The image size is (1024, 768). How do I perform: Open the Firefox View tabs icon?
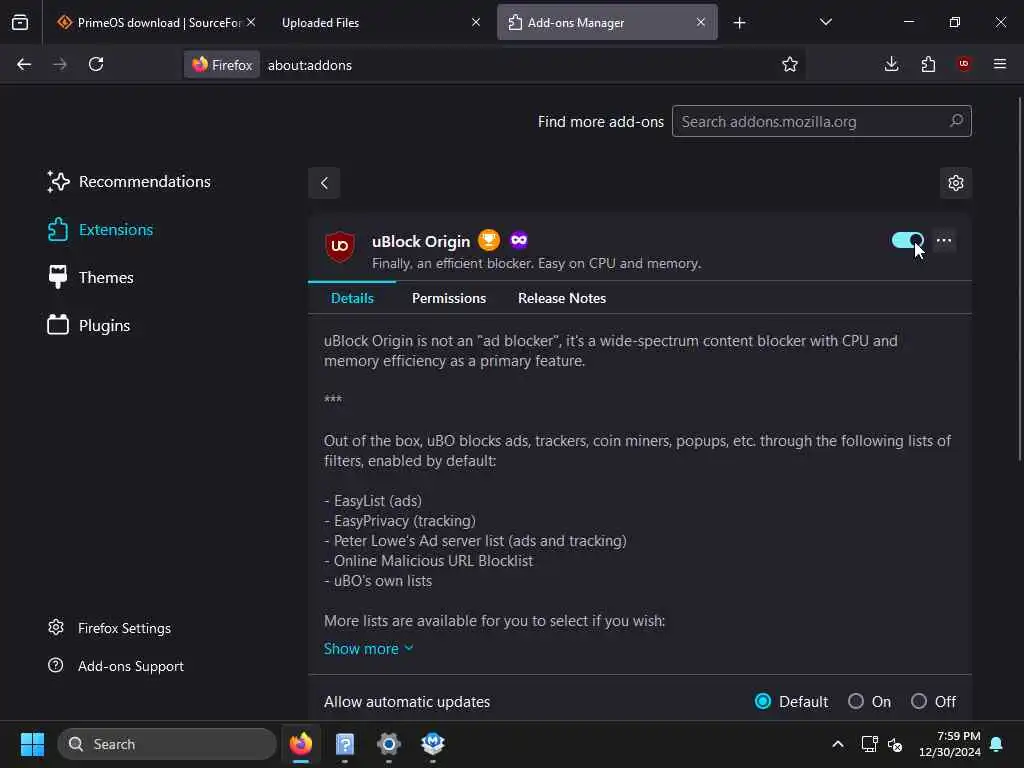[20, 23]
